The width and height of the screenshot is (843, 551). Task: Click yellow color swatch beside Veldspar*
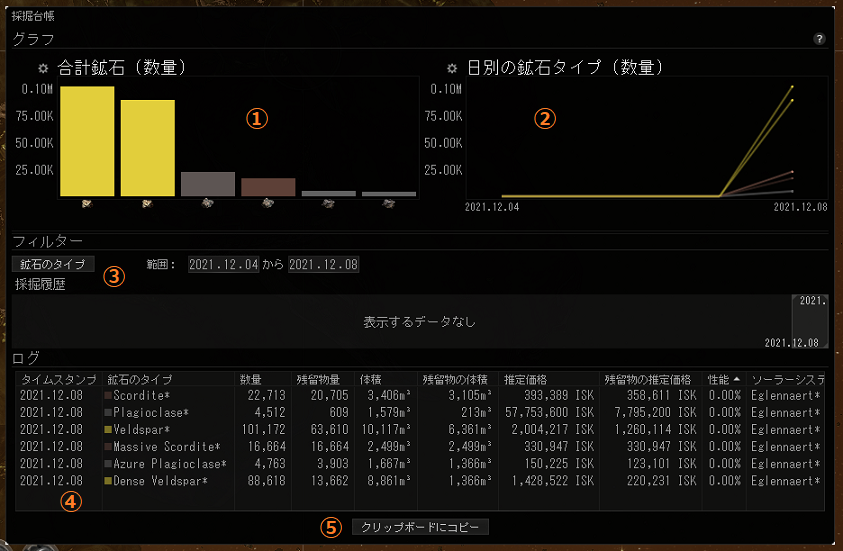point(108,430)
